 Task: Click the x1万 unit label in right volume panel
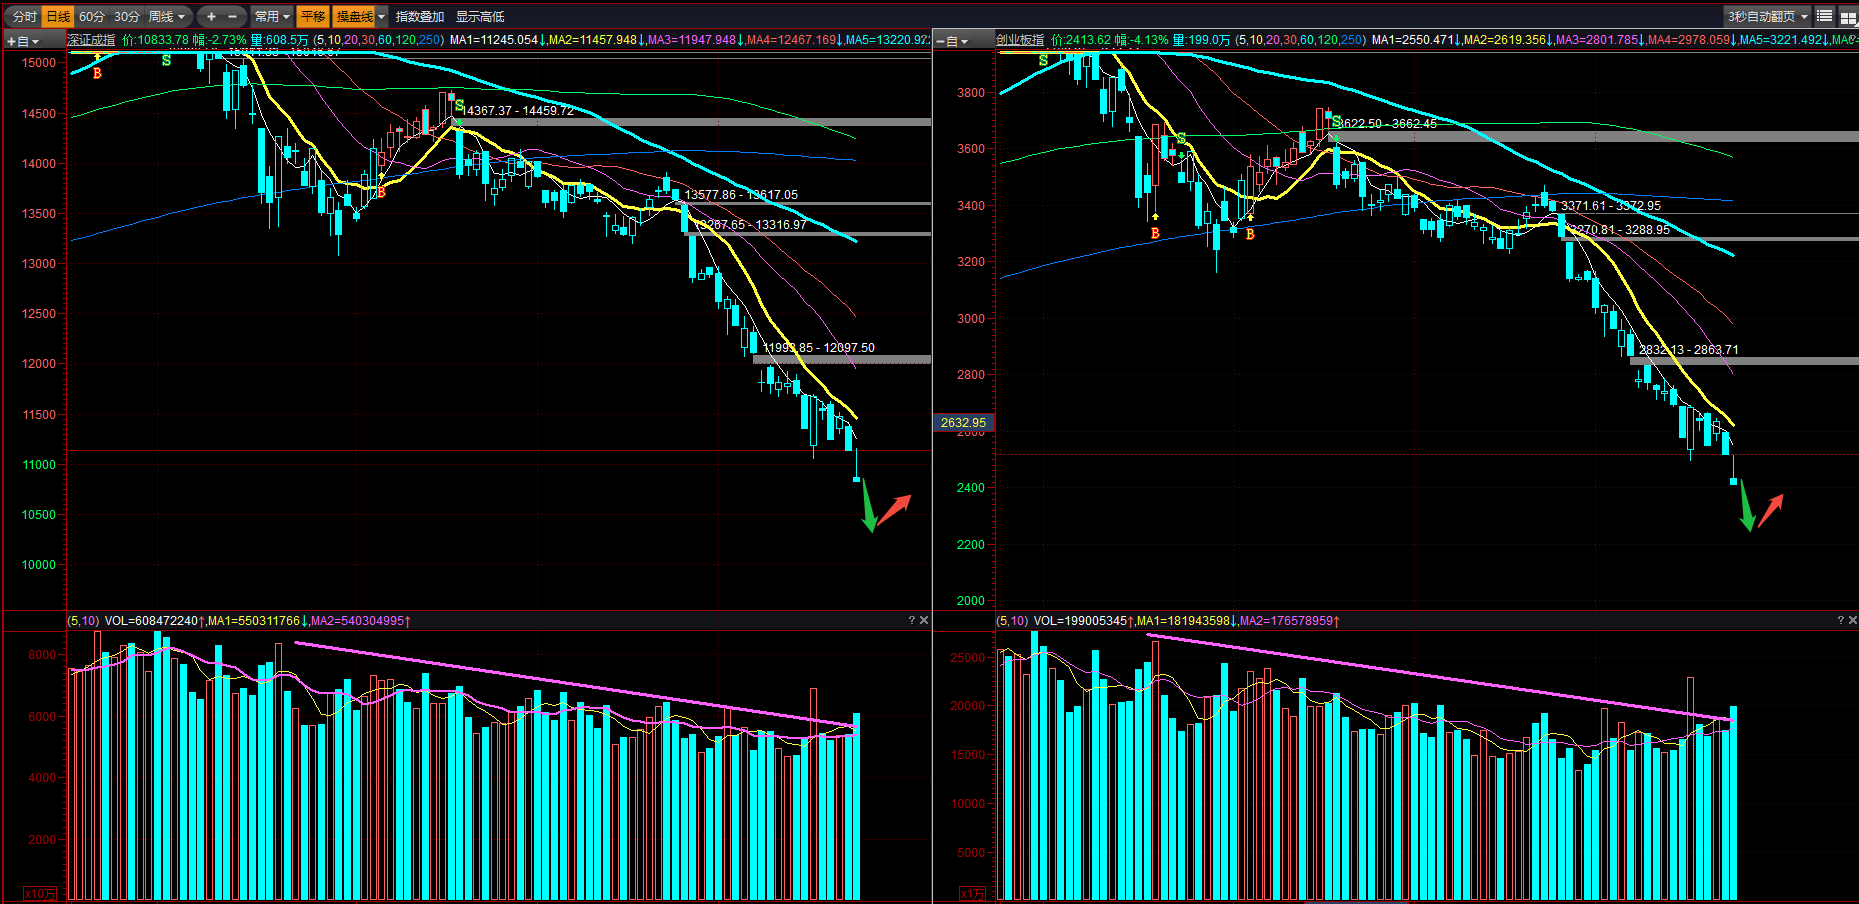click(x=972, y=894)
